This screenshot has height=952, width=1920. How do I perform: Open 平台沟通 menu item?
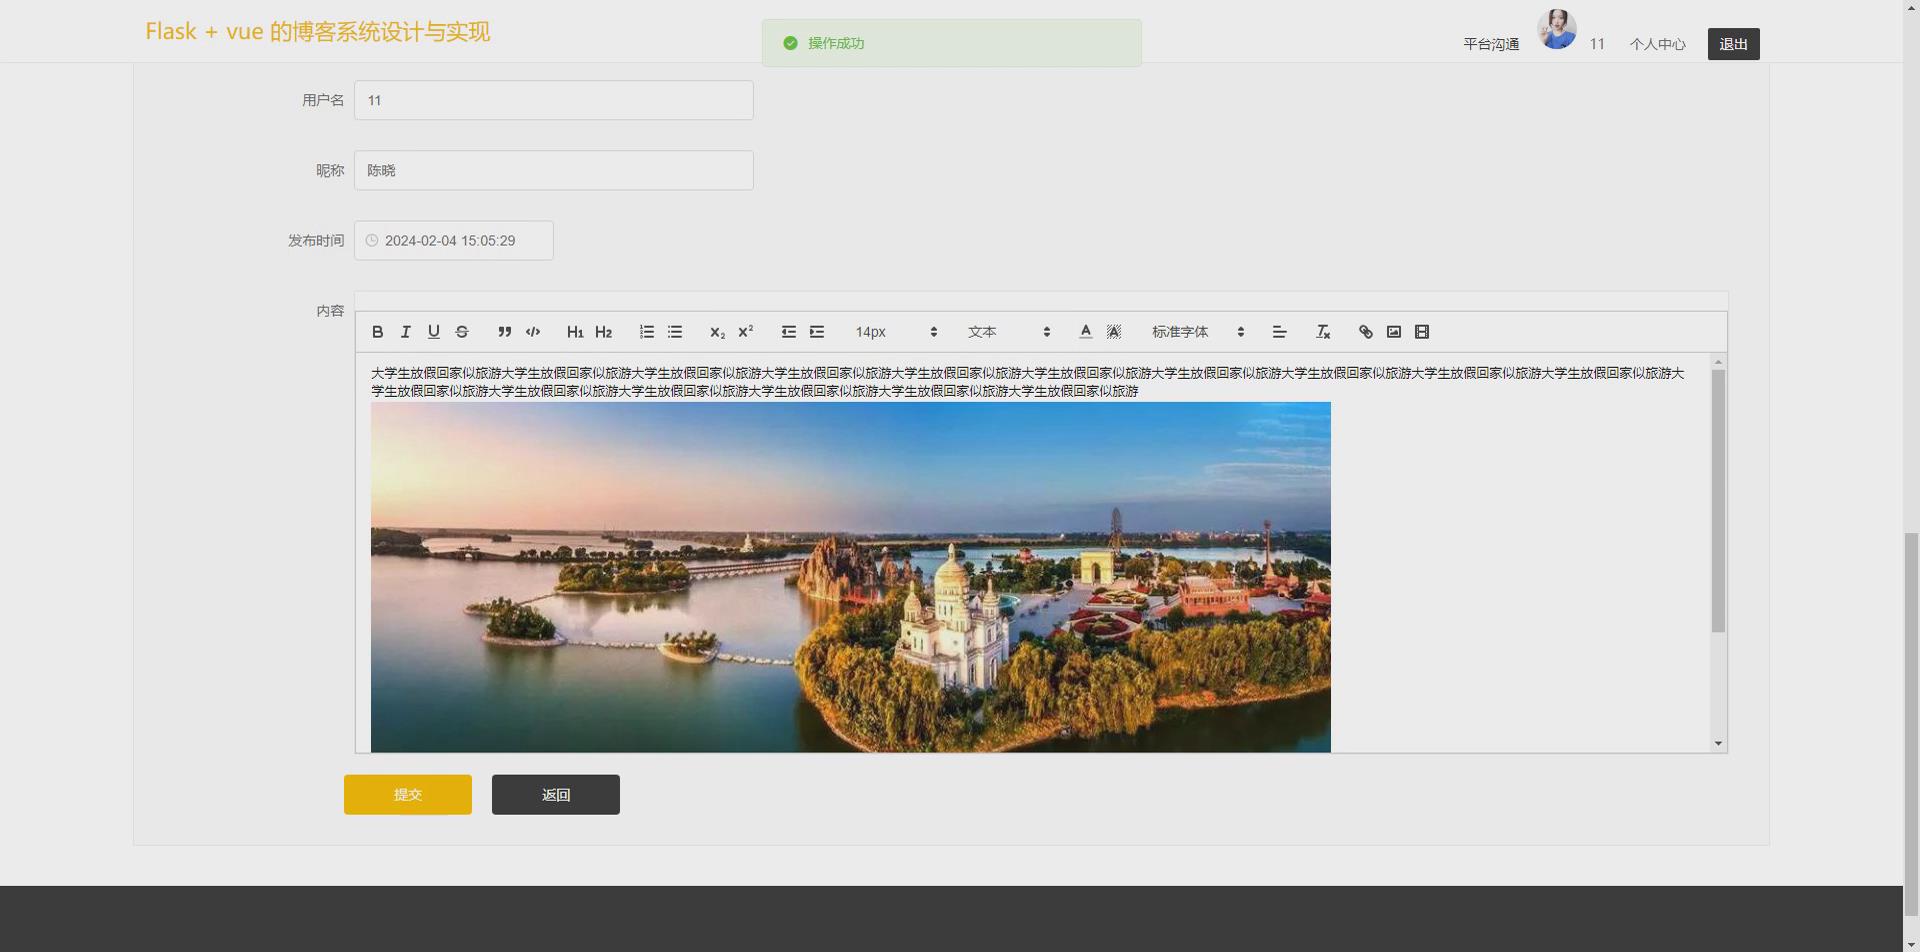(1491, 44)
